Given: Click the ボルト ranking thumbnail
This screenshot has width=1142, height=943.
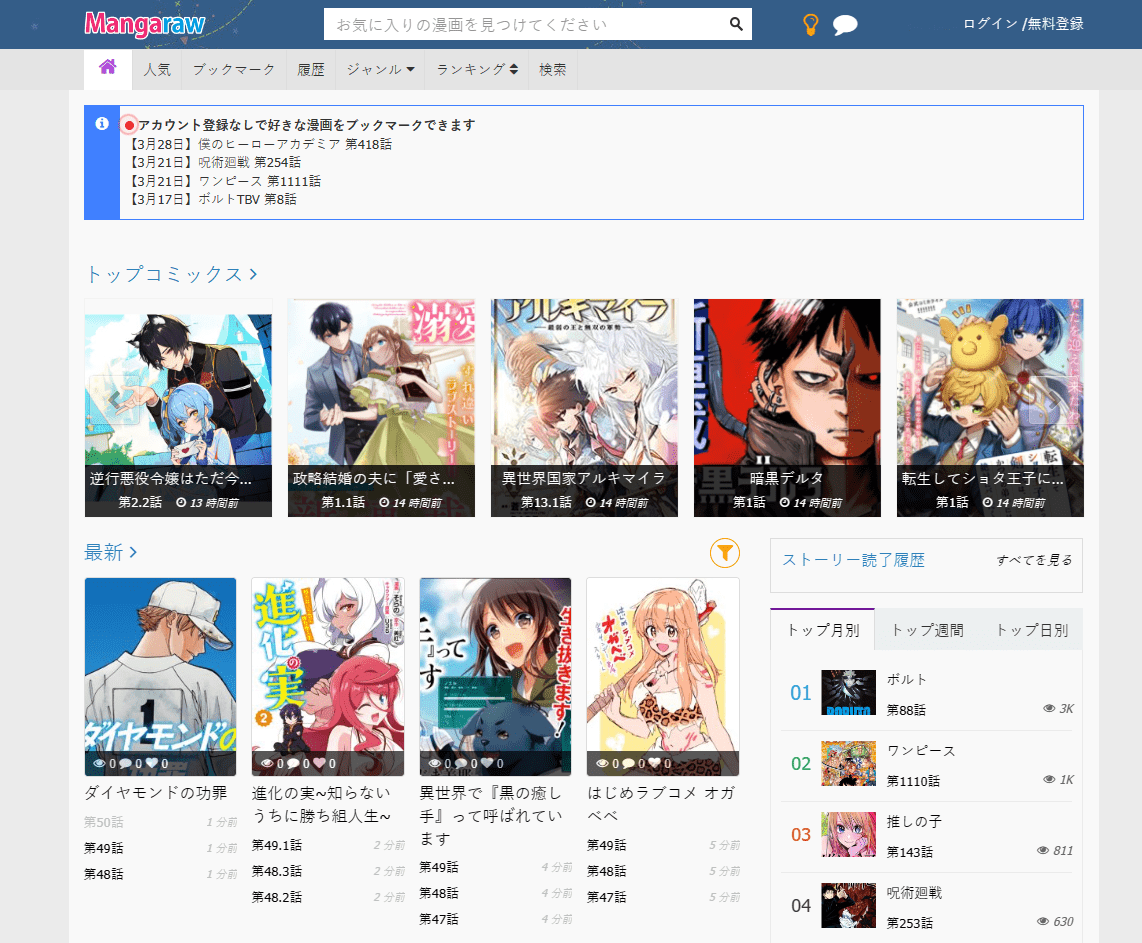Looking at the screenshot, I should [x=848, y=693].
